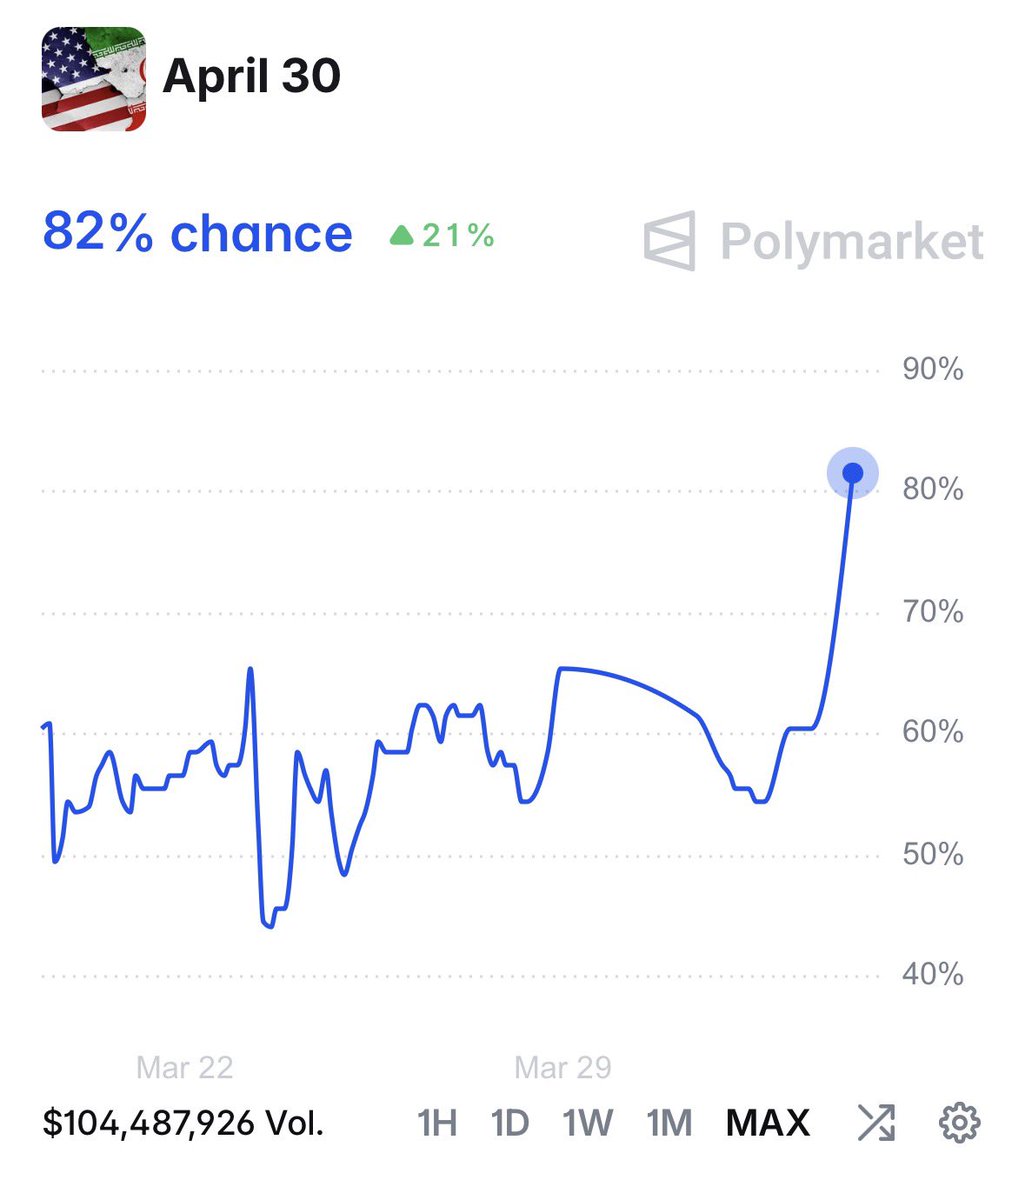1025x1200 pixels.
Task: Switch to the 1M time range
Action: click(x=669, y=1123)
